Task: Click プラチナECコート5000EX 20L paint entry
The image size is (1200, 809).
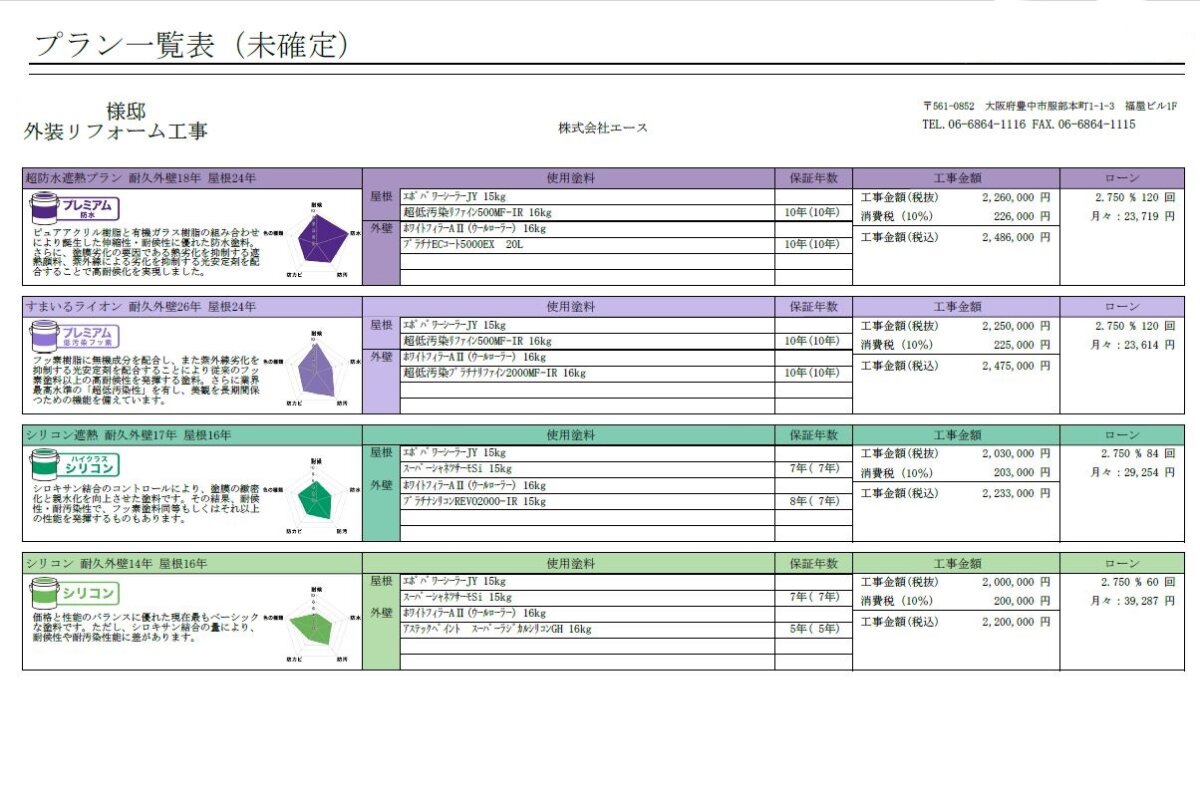Action: click(462, 244)
